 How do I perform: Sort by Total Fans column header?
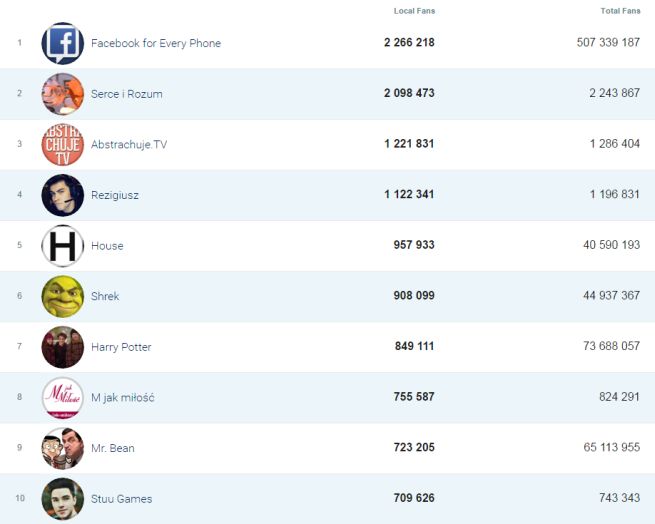pyautogui.click(x=620, y=11)
